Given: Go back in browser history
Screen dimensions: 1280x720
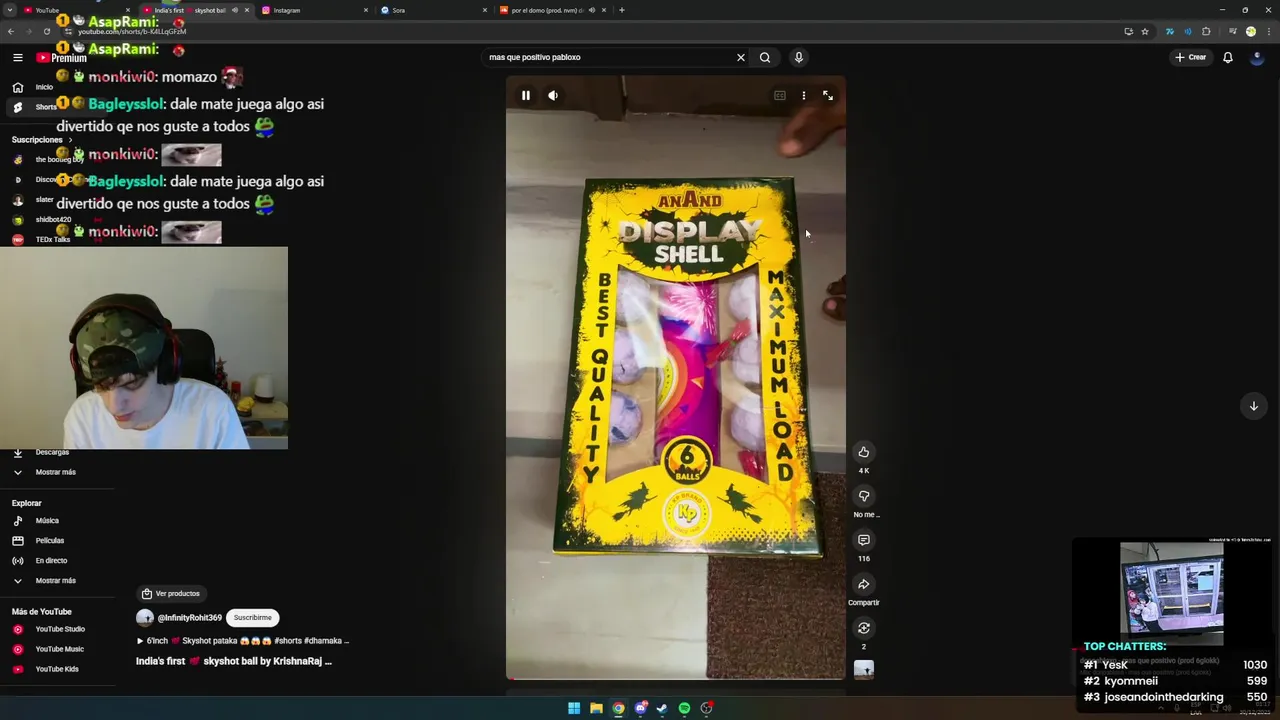Looking at the screenshot, I should [11, 31].
